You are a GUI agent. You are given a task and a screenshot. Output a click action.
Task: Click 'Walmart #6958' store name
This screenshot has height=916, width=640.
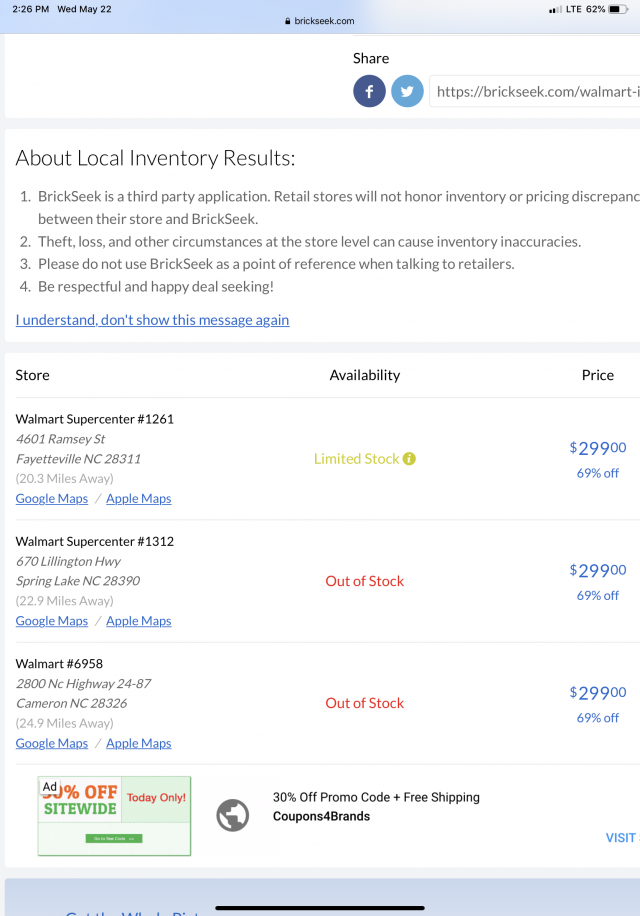point(59,664)
